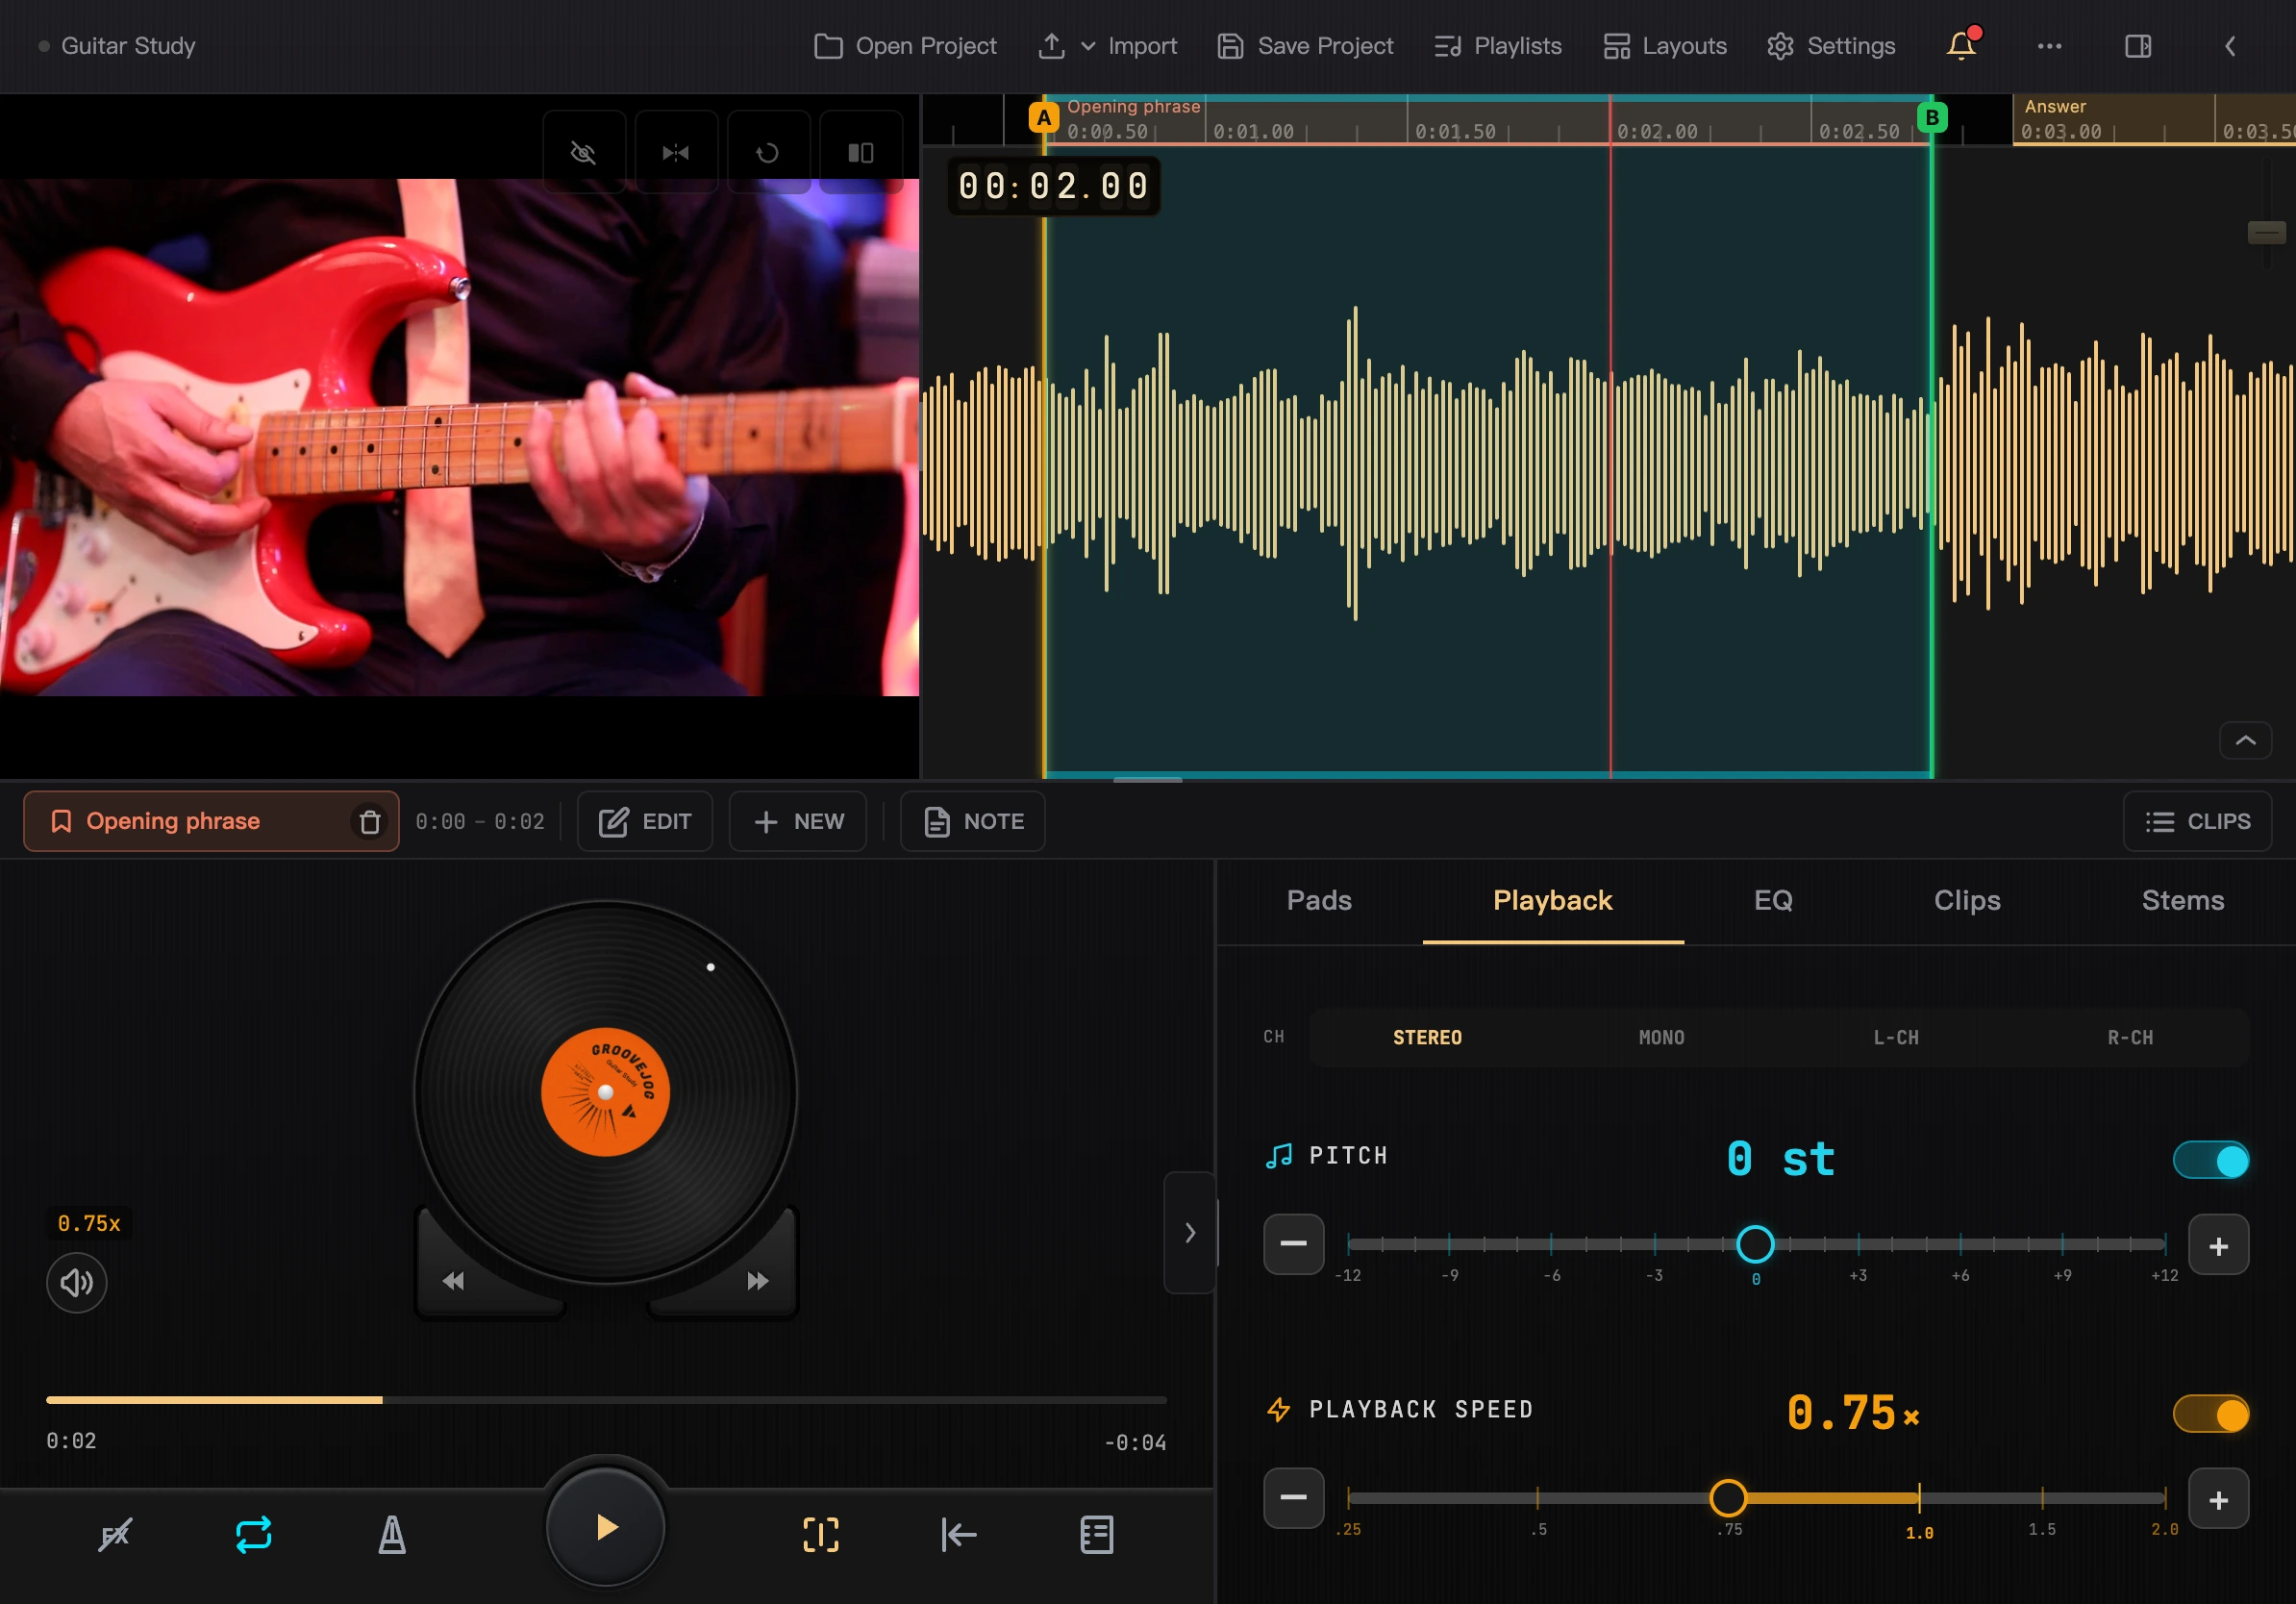Click the Guitar Study project title
2296x1604 pixels.
[x=128, y=46]
